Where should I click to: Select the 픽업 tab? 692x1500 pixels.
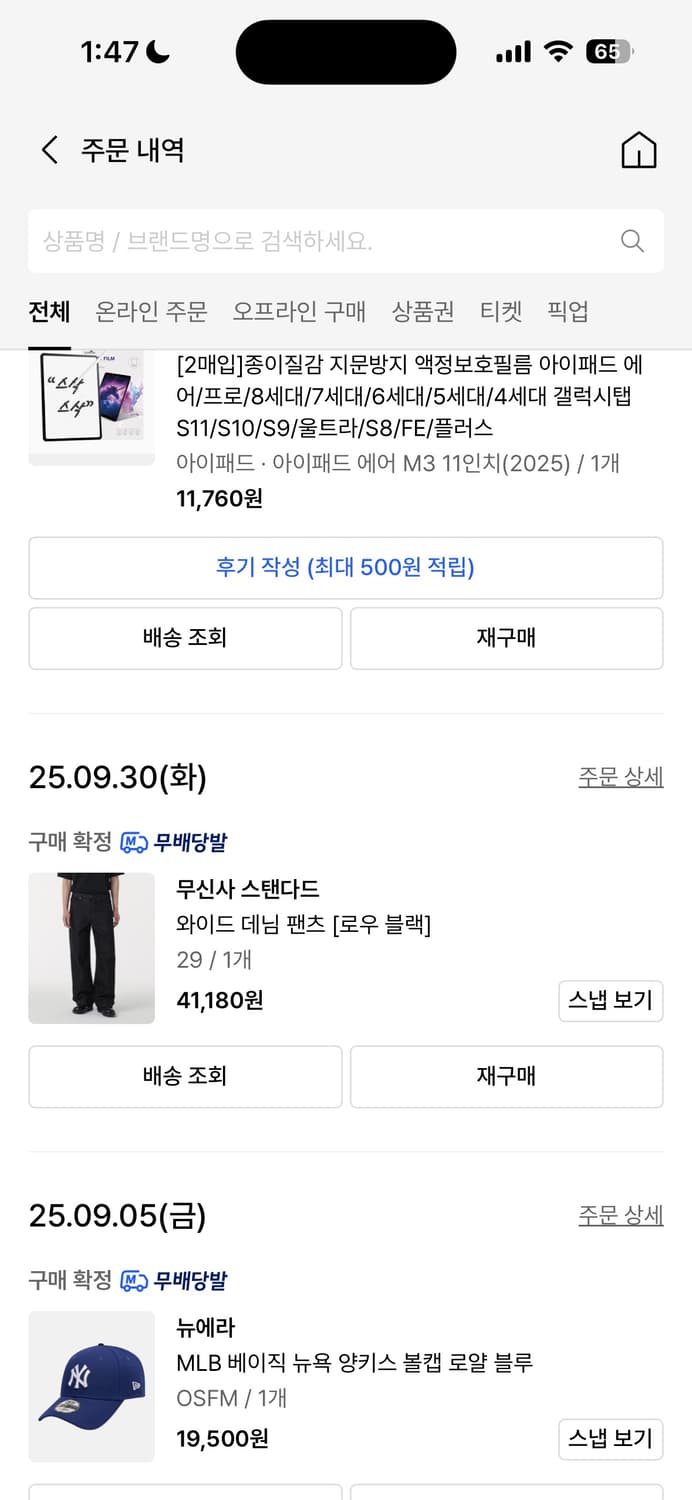click(568, 312)
